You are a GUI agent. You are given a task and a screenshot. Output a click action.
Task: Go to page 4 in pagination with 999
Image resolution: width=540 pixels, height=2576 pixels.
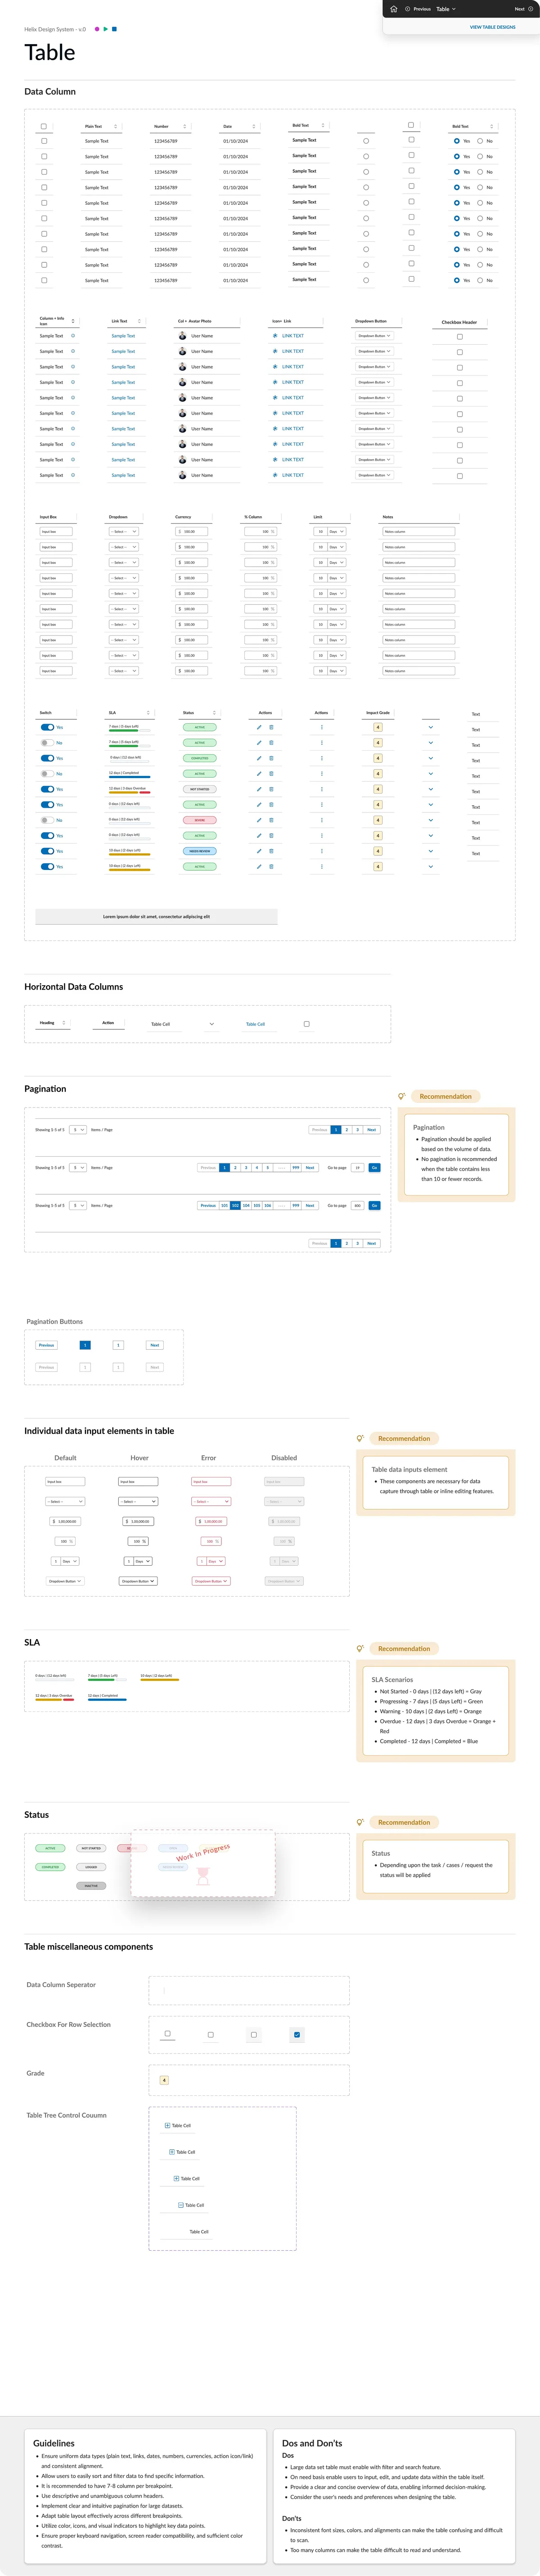click(x=257, y=1167)
